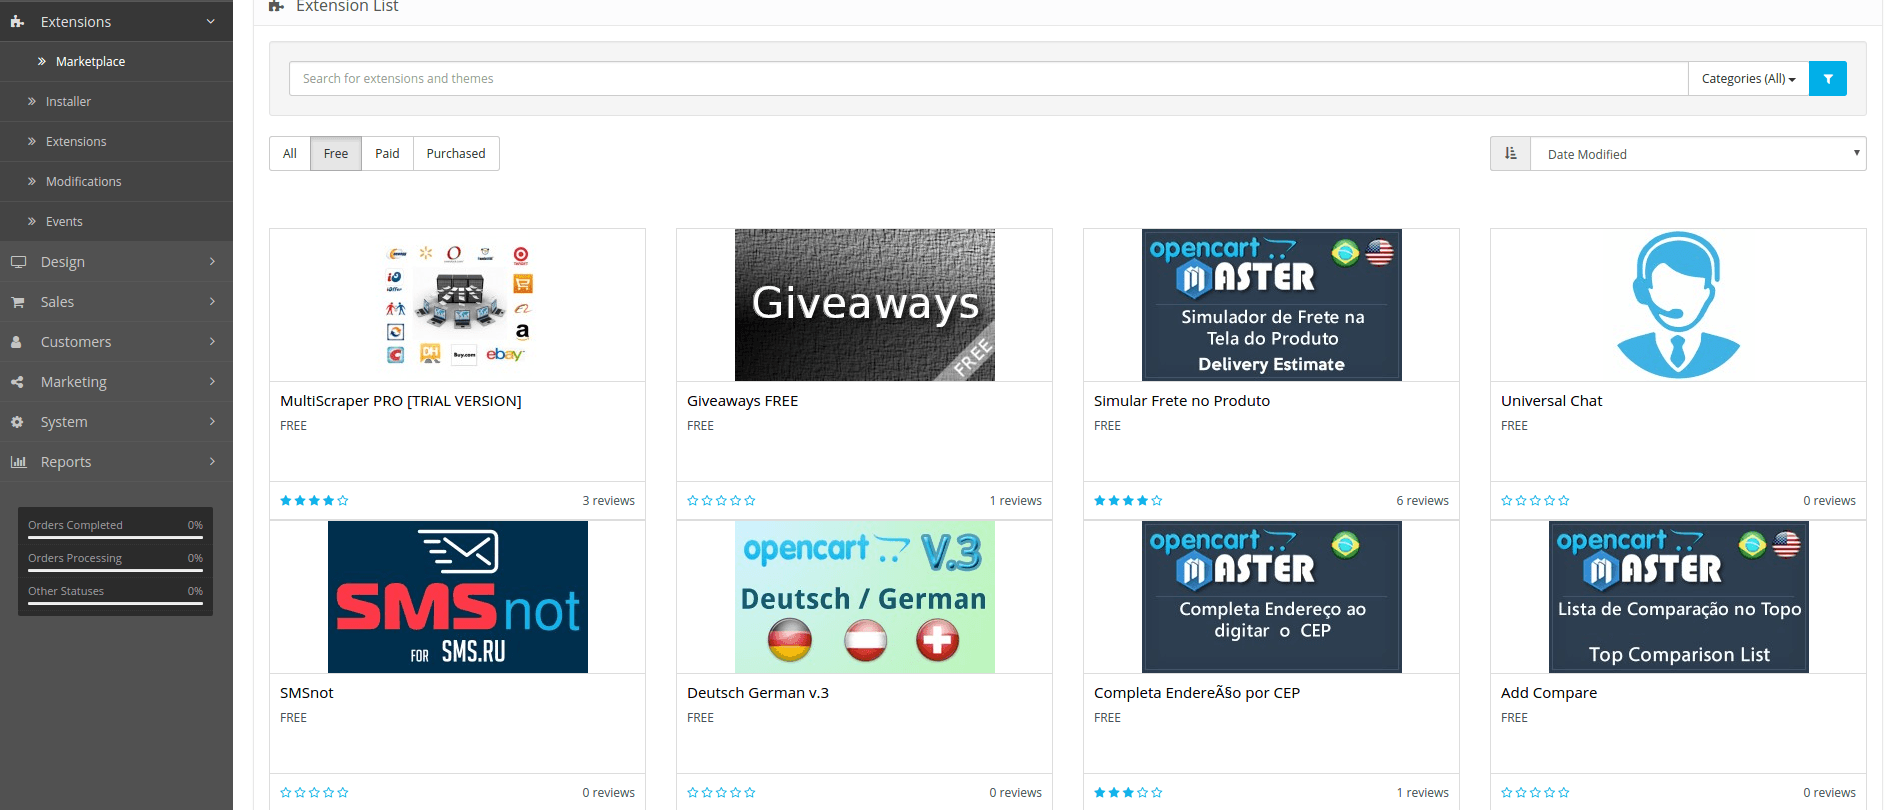The height and width of the screenshot is (810, 1892).
Task: Click the Reports bar chart icon
Action: [x=18, y=462]
